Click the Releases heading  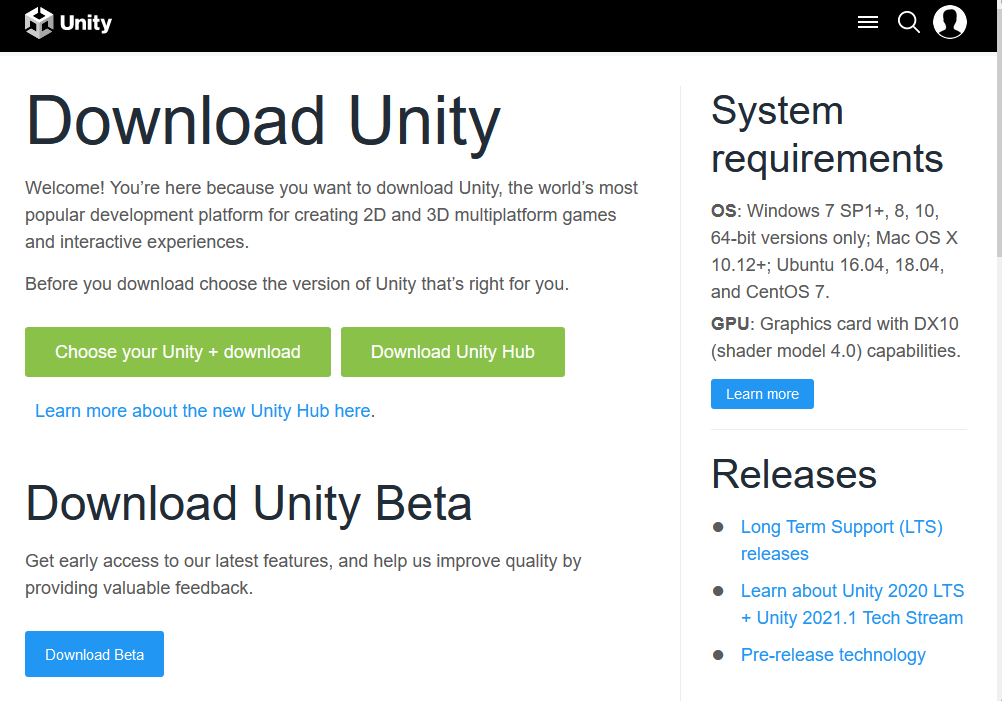(794, 474)
